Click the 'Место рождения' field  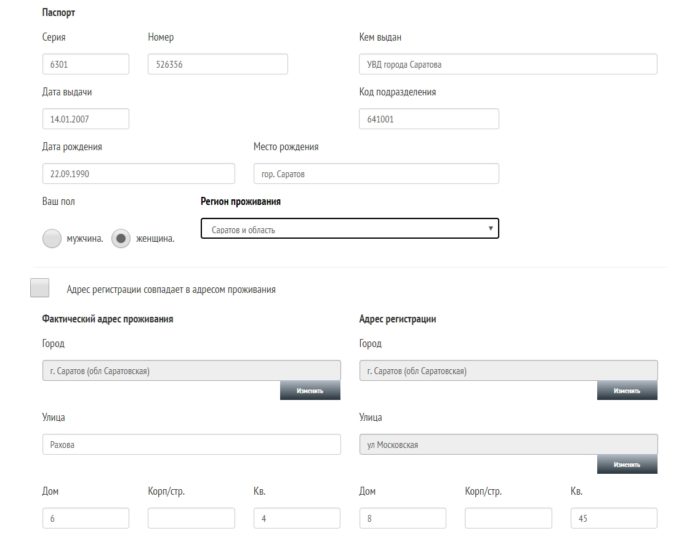pos(375,174)
